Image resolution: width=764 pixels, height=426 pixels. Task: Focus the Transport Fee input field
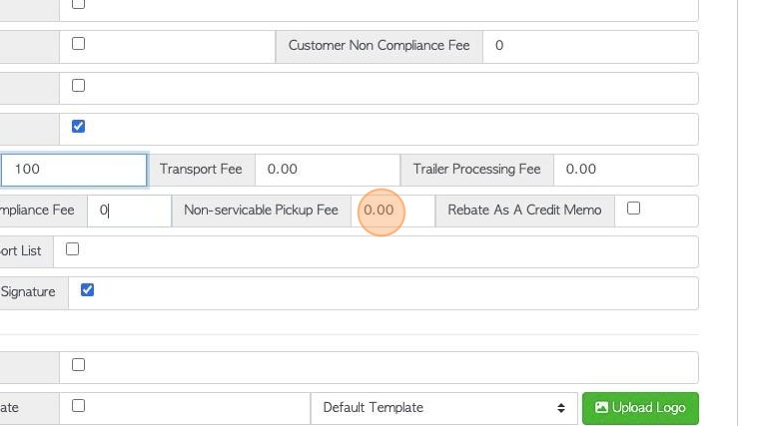point(327,170)
